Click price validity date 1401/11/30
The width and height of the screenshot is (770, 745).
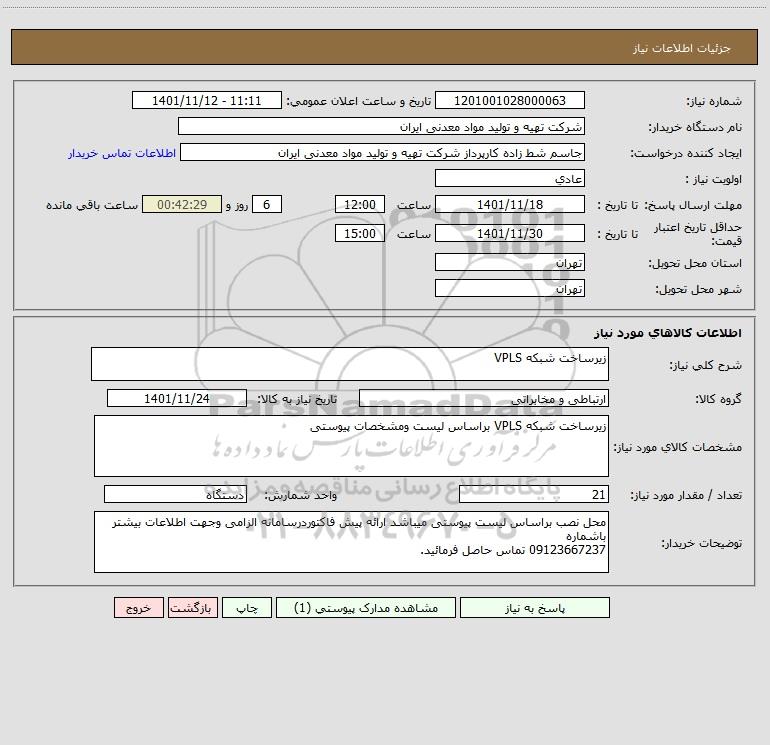click(510, 233)
